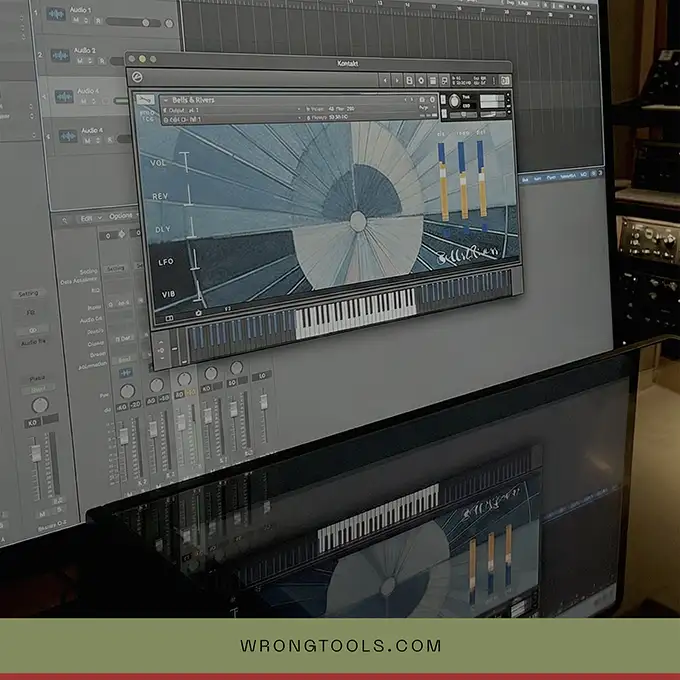Image resolution: width=680 pixels, height=680 pixels.
Task: Click the search magnifier icon in mixer header
Action: [x=66, y=218]
